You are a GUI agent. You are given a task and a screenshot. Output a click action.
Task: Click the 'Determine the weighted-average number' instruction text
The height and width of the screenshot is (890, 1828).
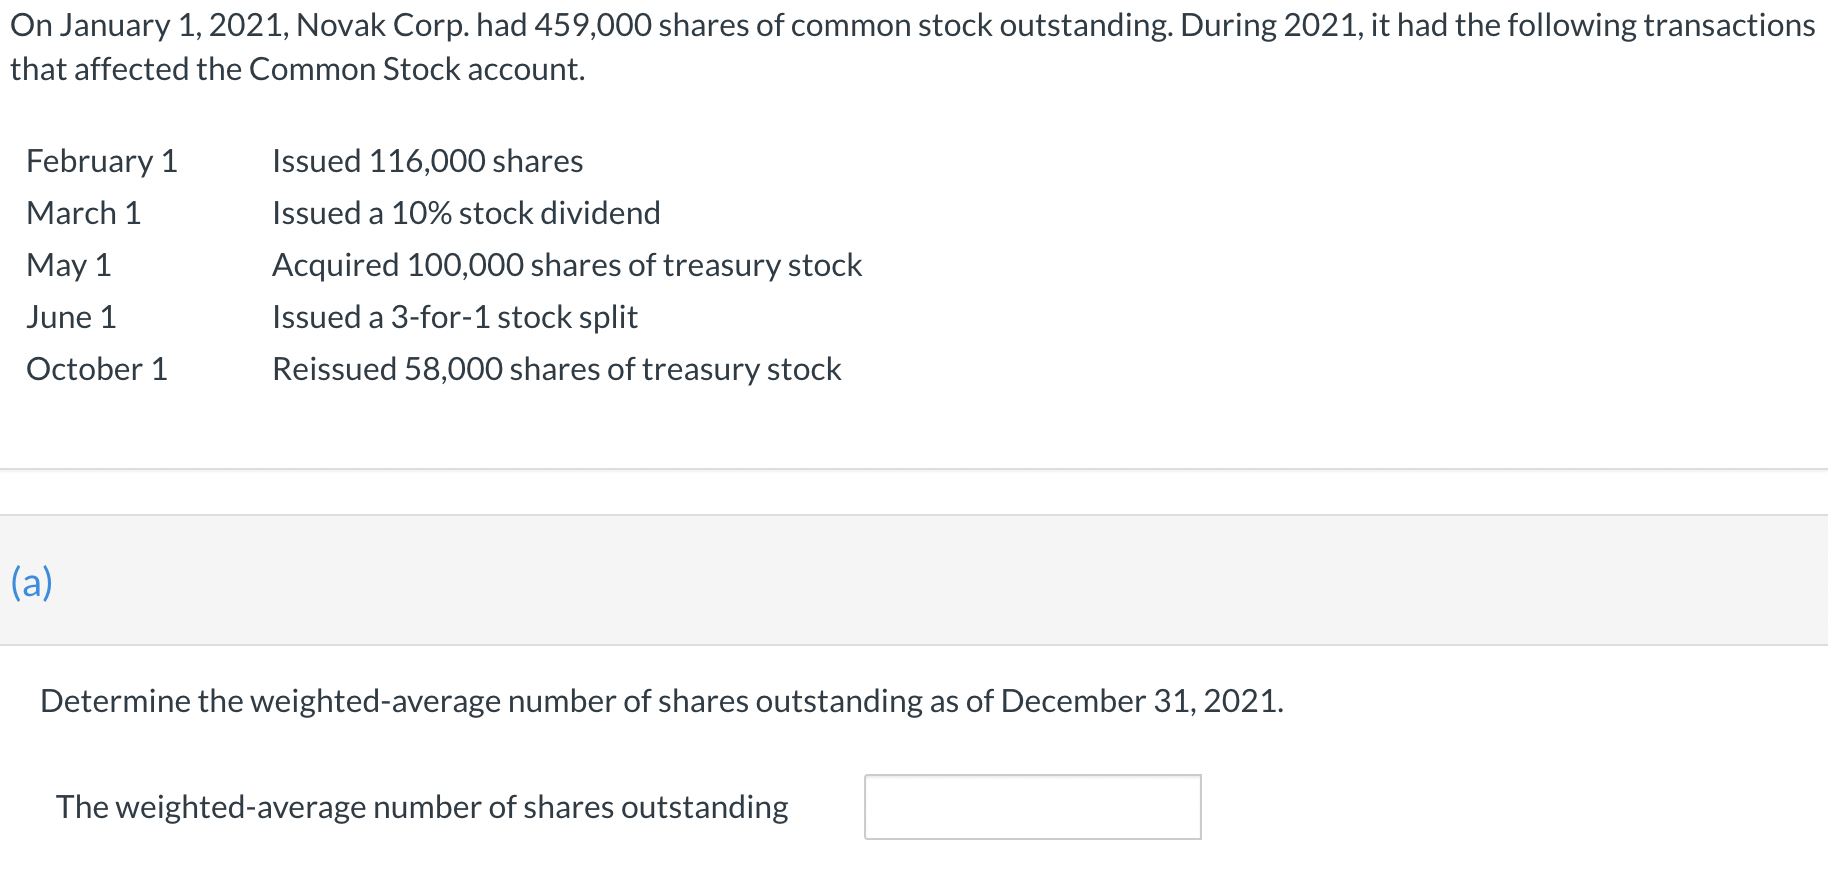pos(662,701)
